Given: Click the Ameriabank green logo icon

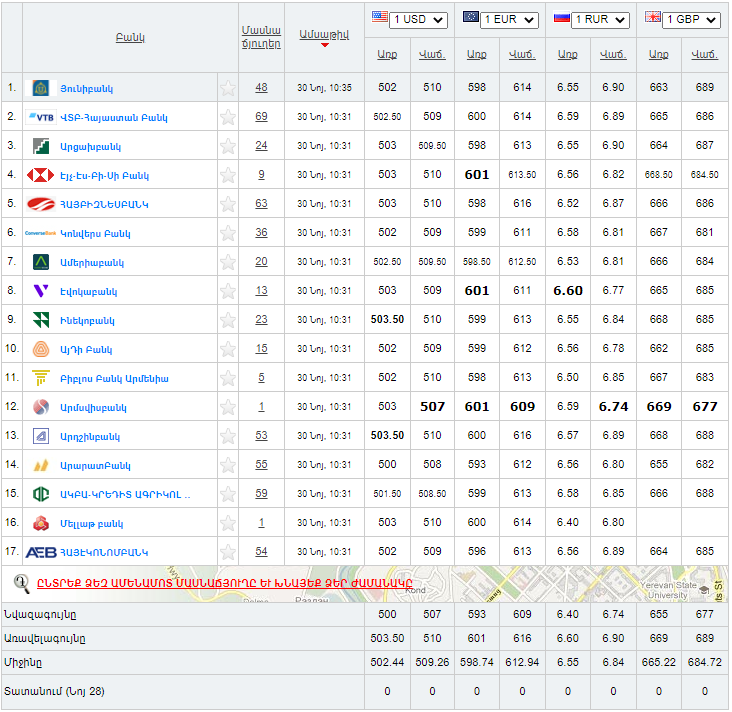Looking at the screenshot, I should 41,262.
